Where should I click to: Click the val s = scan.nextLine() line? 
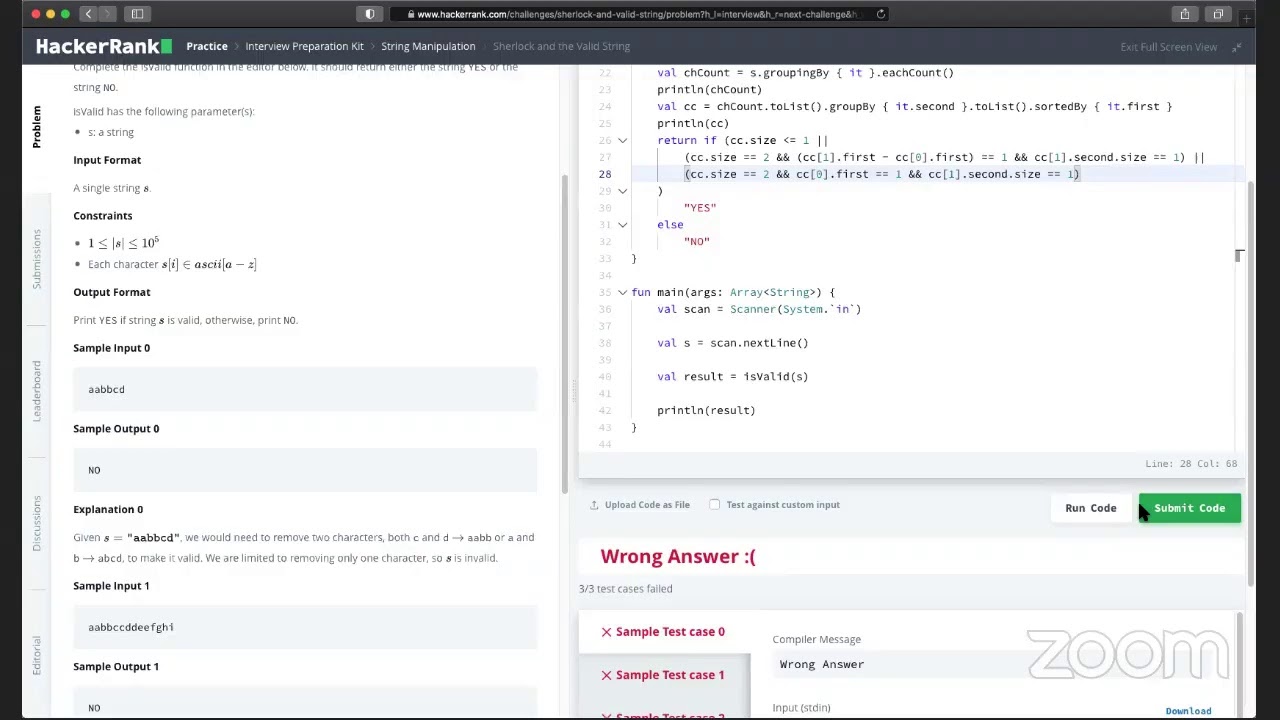pyautogui.click(x=732, y=343)
